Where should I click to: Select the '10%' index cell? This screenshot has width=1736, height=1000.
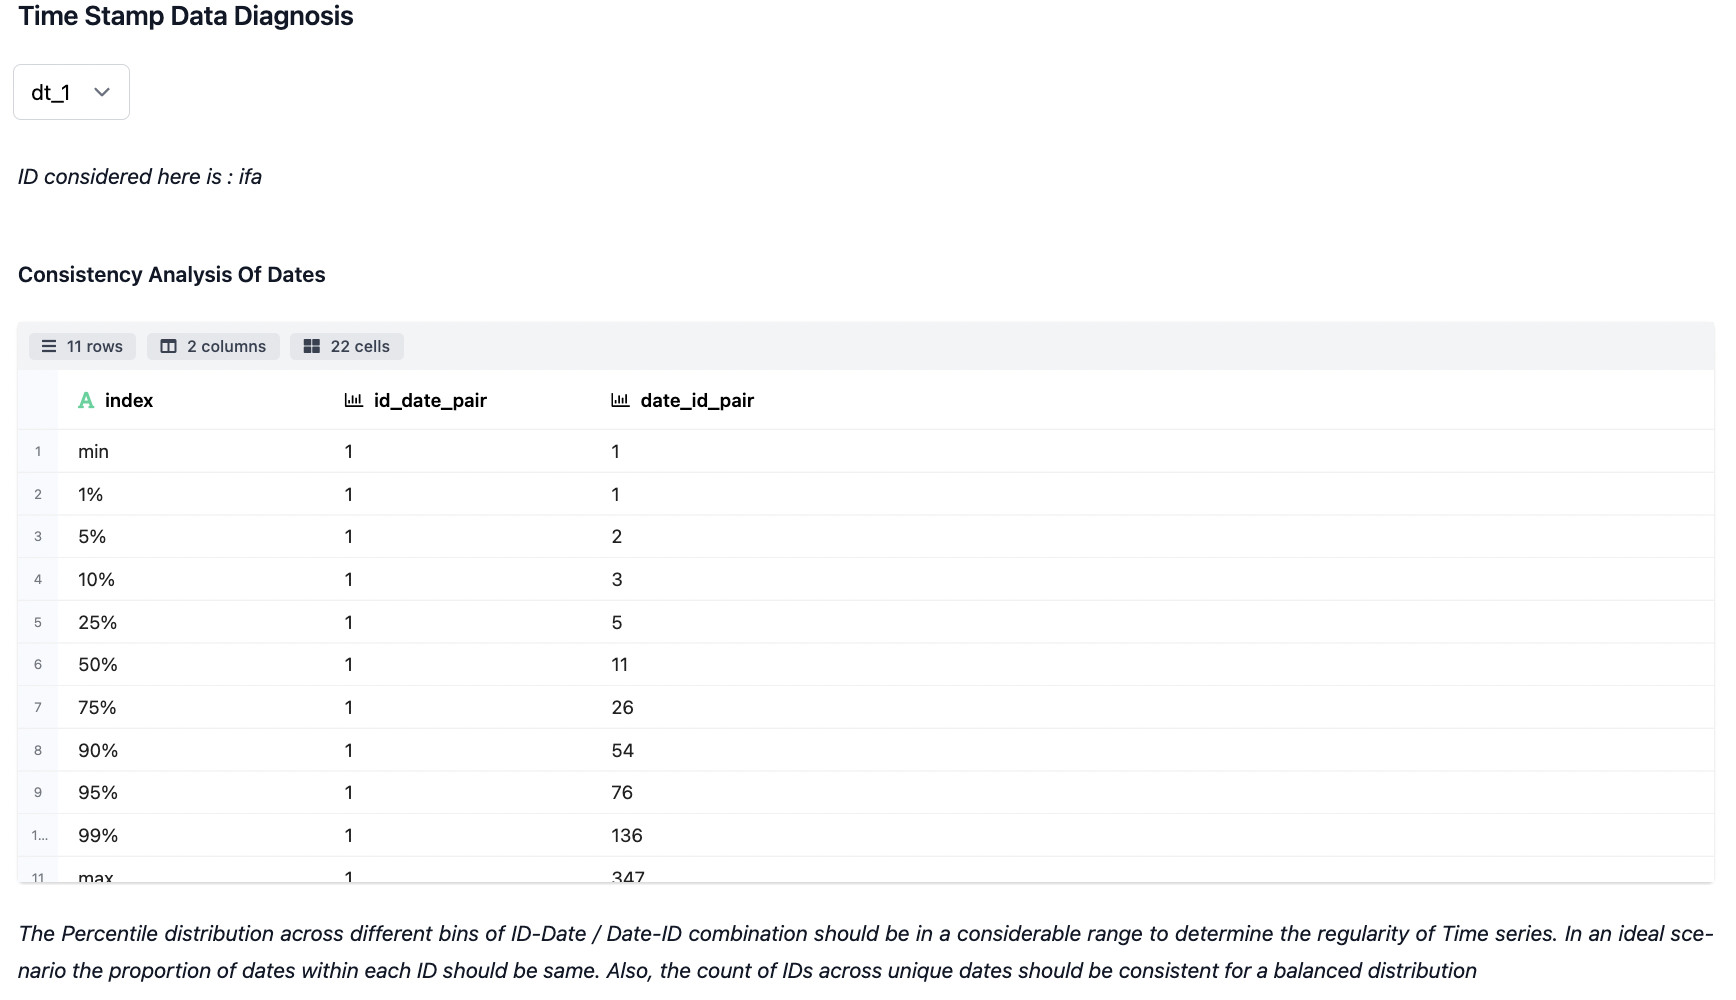97,579
